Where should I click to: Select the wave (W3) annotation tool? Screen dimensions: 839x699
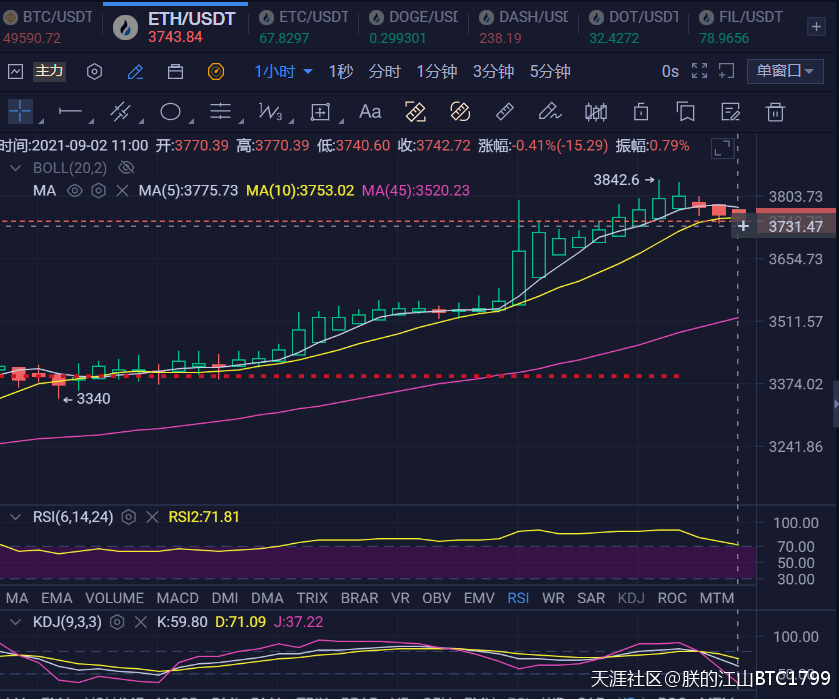[272, 112]
